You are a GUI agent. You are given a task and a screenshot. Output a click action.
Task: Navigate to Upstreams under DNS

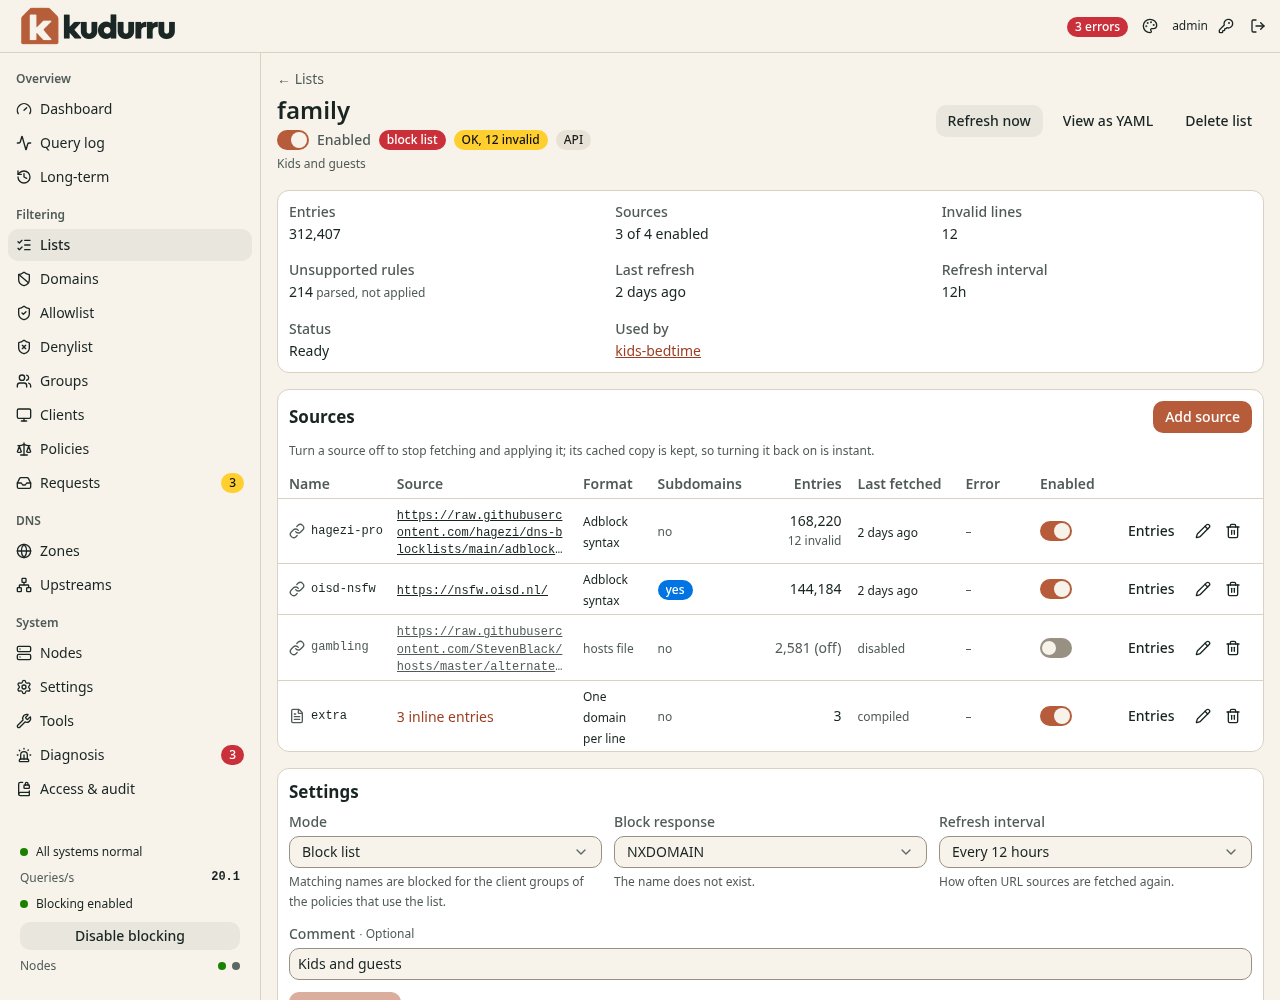[130, 585]
